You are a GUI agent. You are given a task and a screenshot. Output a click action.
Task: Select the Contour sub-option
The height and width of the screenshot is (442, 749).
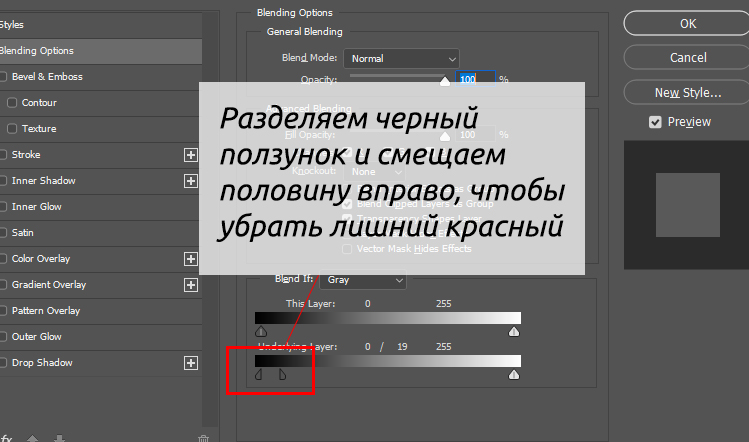[x=39, y=103]
